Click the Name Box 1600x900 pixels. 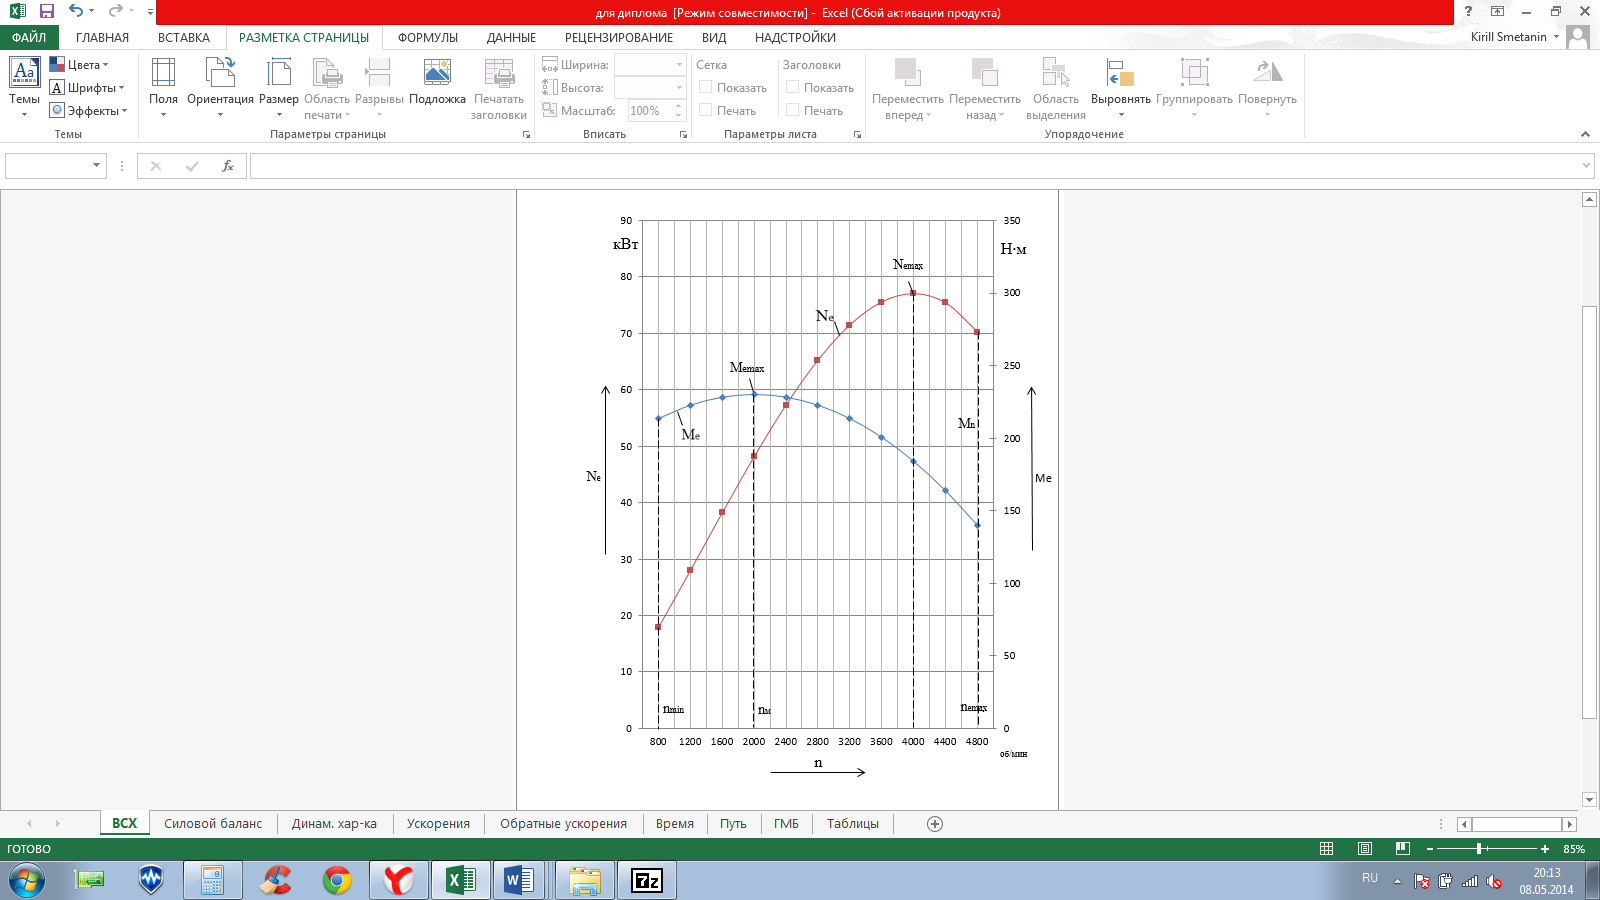pyautogui.click(x=56, y=166)
